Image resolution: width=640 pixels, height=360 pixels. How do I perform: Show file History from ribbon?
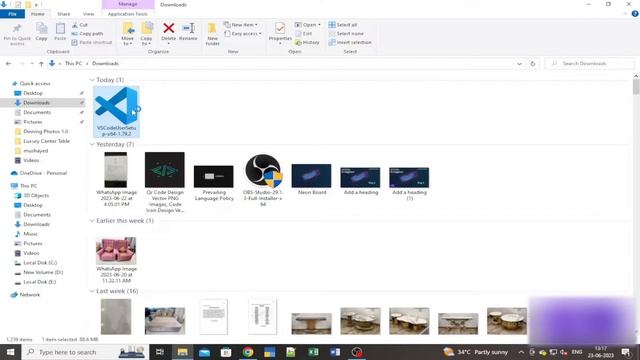307,42
